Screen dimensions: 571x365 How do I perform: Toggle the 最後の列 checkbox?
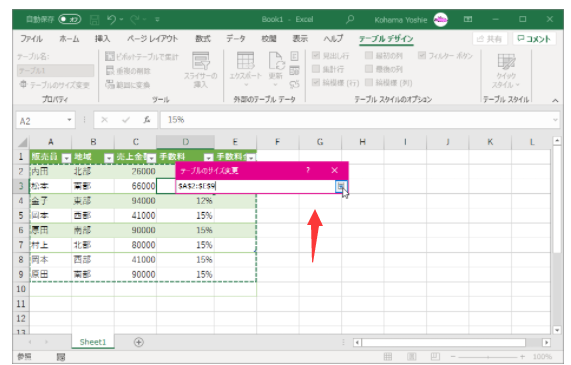[x=369, y=69]
